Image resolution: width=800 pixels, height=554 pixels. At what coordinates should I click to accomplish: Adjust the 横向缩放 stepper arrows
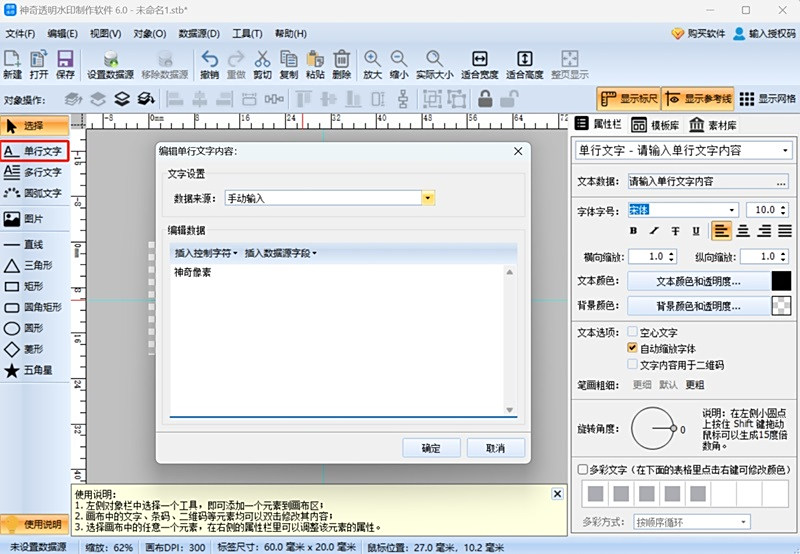click(672, 257)
